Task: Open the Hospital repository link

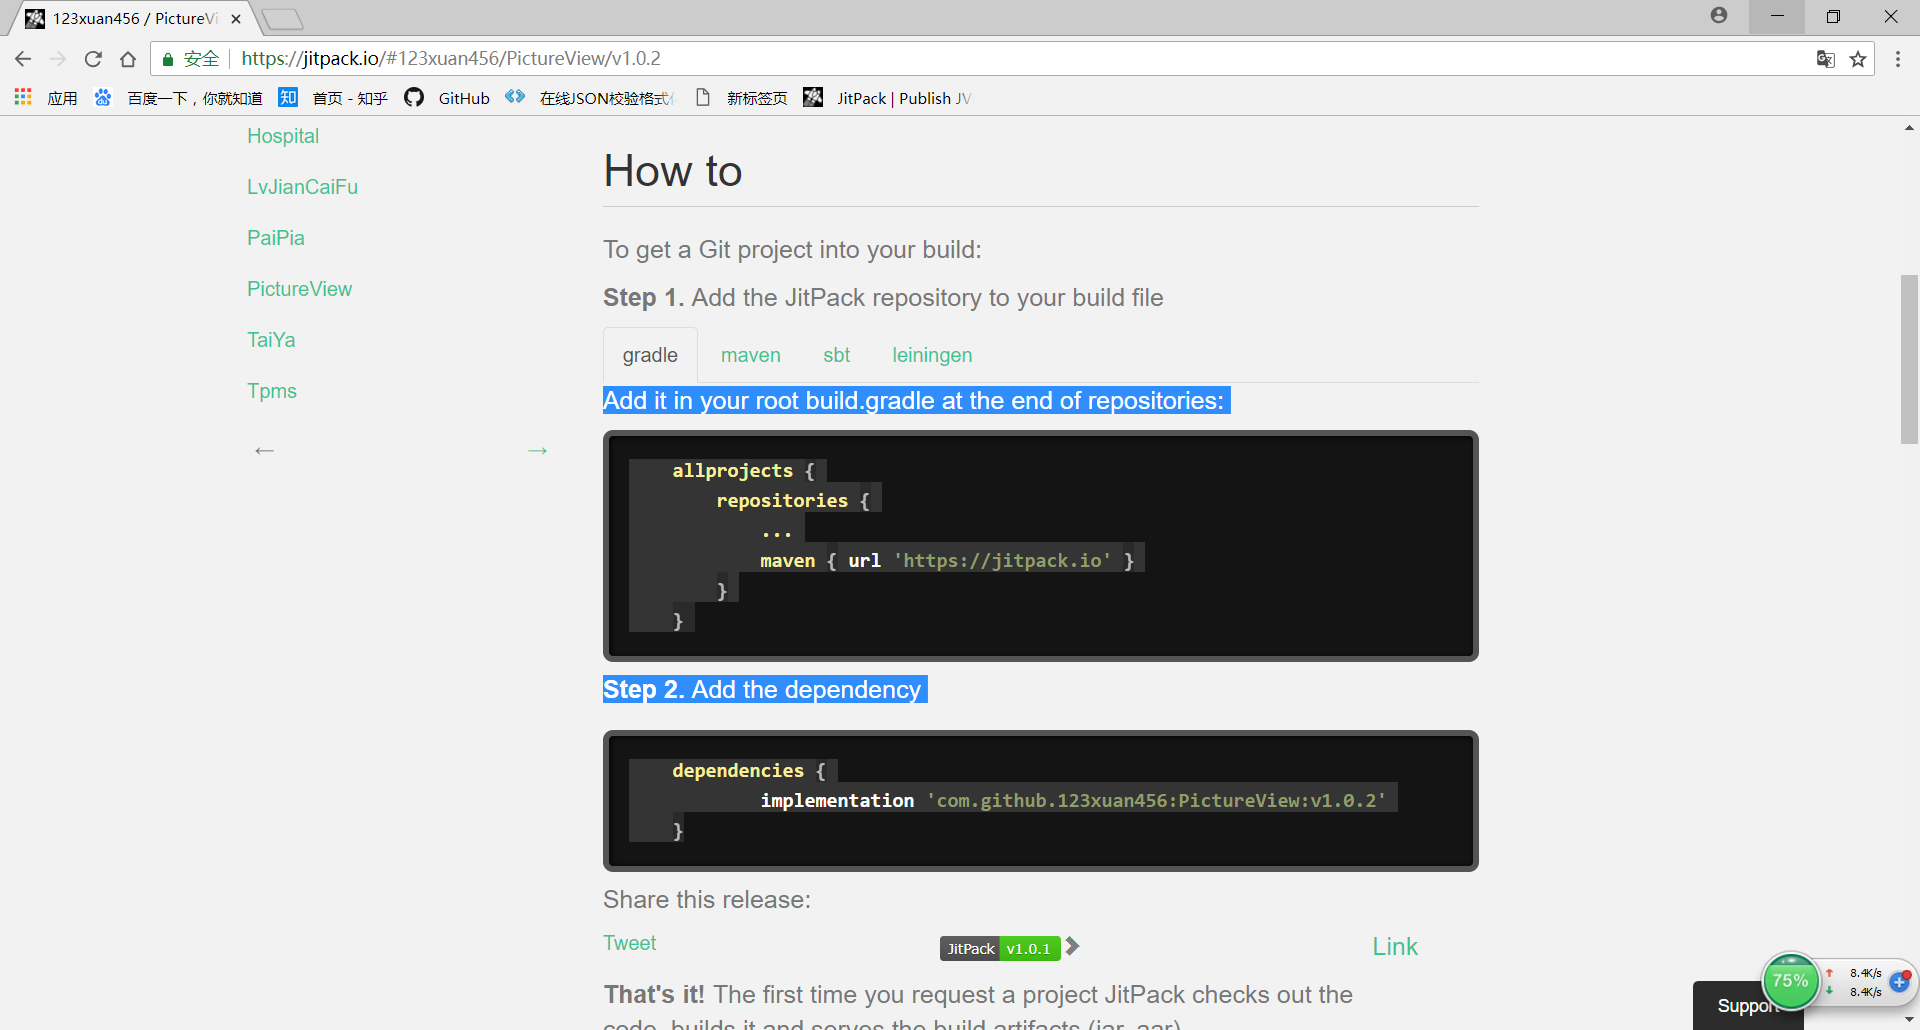Action: [283, 136]
